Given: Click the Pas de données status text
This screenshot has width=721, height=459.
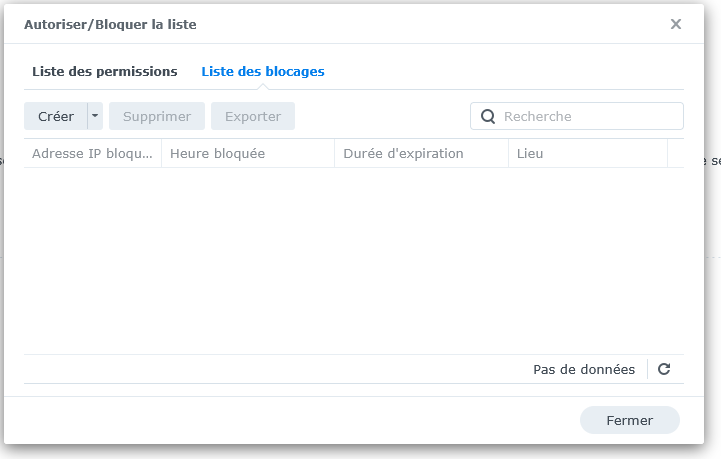Looking at the screenshot, I should point(584,369).
